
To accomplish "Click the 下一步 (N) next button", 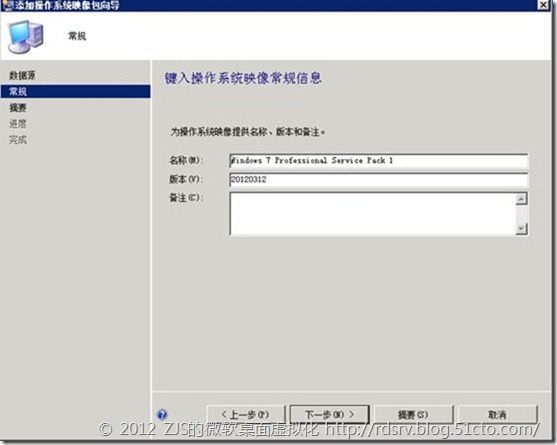I will click(330, 414).
